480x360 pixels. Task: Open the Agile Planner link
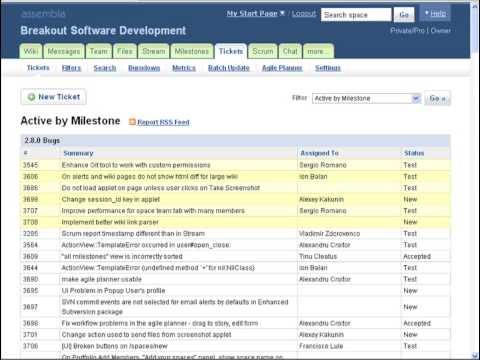click(282, 68)
